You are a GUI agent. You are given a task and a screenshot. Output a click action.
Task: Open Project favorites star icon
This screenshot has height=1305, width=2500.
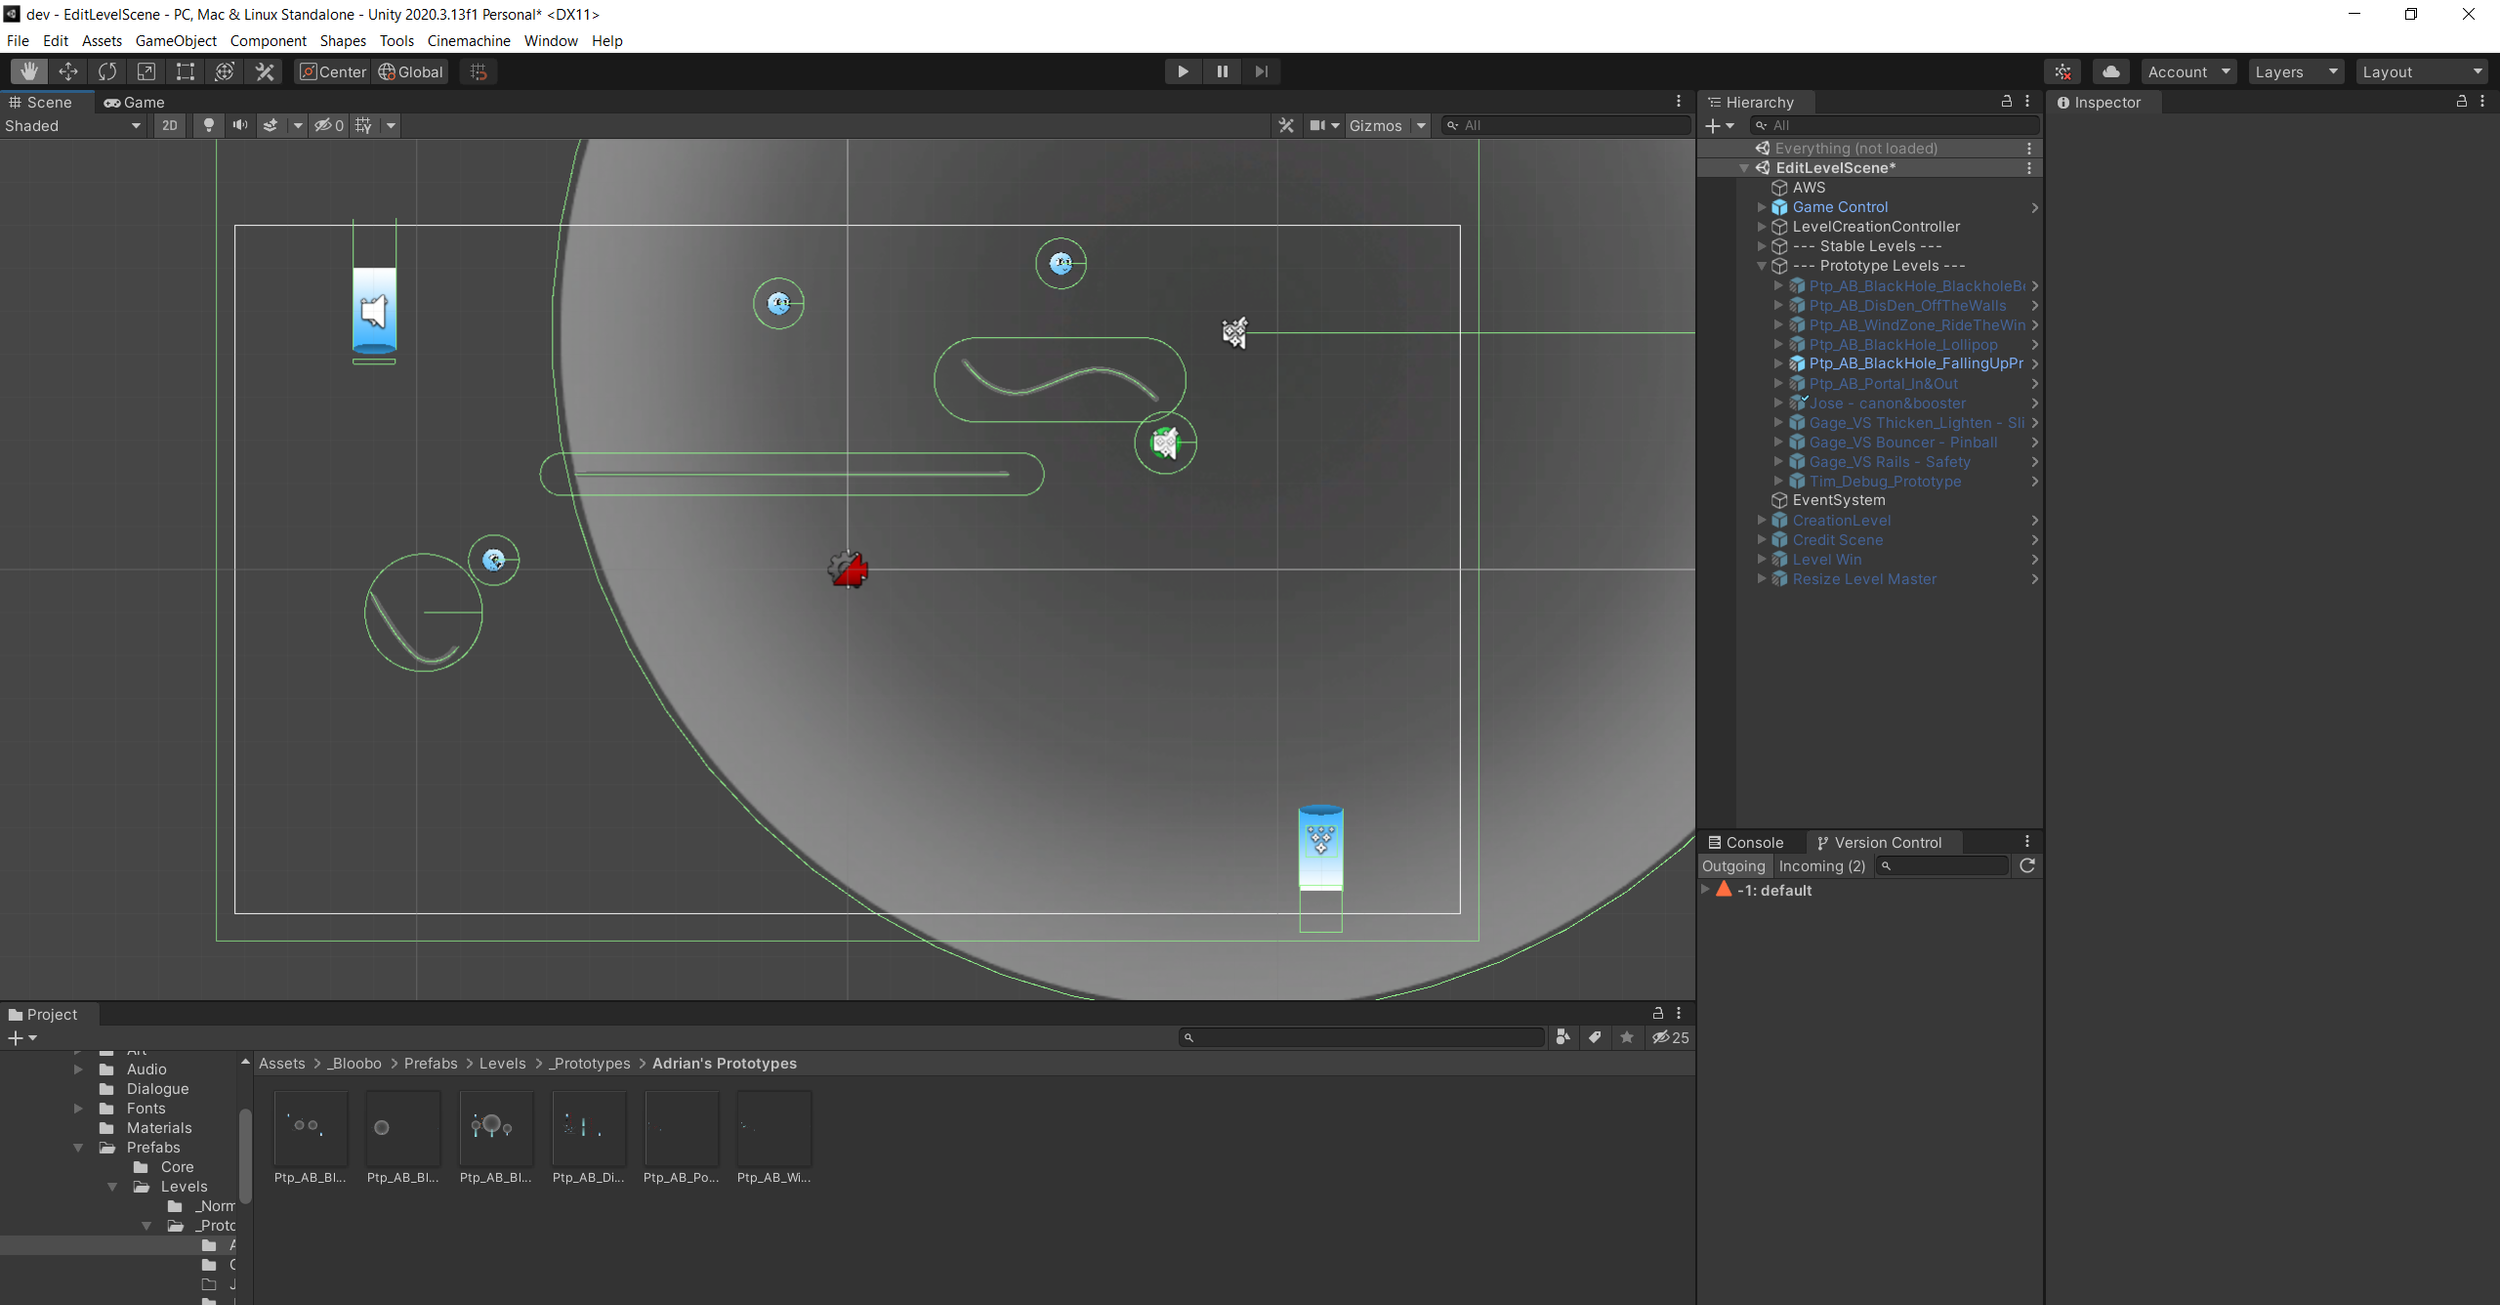click(x=1627, y=1038)
